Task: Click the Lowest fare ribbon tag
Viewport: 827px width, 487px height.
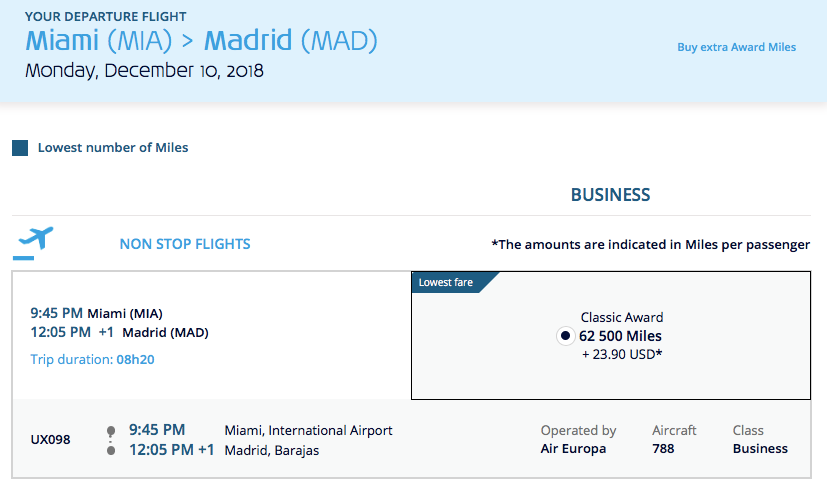Action: click(448, 283)
